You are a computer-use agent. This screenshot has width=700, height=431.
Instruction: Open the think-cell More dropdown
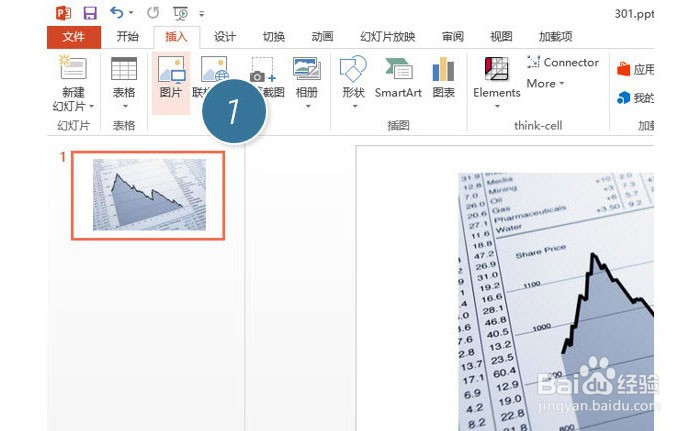pos(545,84)
